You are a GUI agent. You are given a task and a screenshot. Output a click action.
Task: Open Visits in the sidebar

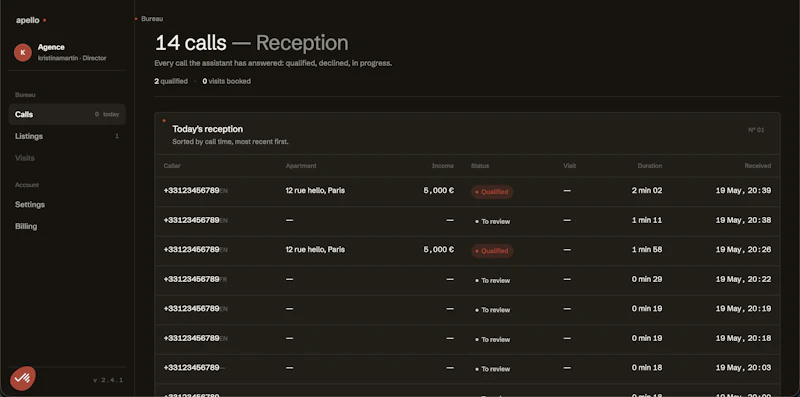coord(24,158)
